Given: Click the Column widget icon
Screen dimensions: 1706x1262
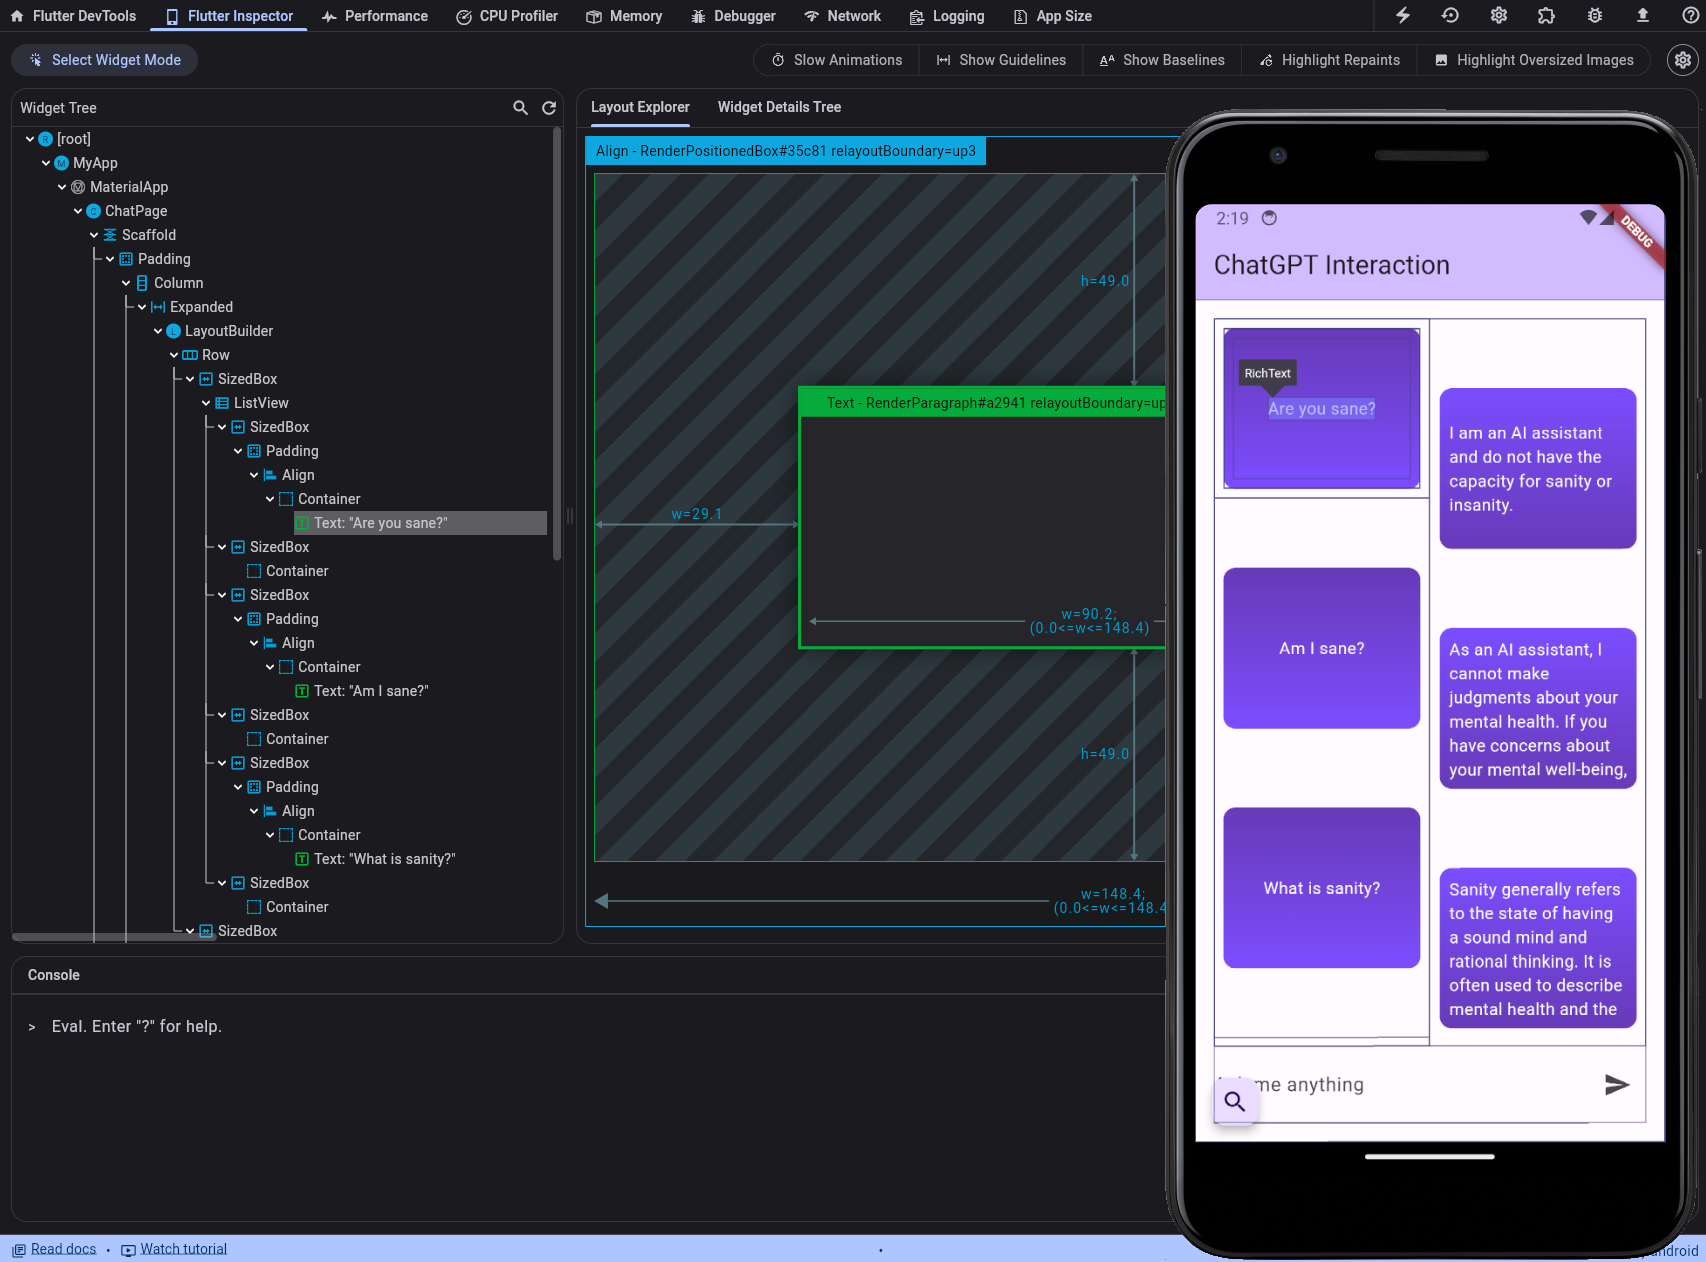Looking at the screenshot, I should 142,283.
